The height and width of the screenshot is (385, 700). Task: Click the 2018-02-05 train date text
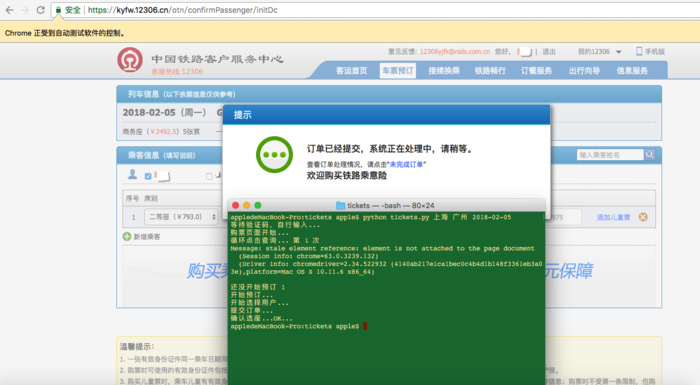(149, 113)
